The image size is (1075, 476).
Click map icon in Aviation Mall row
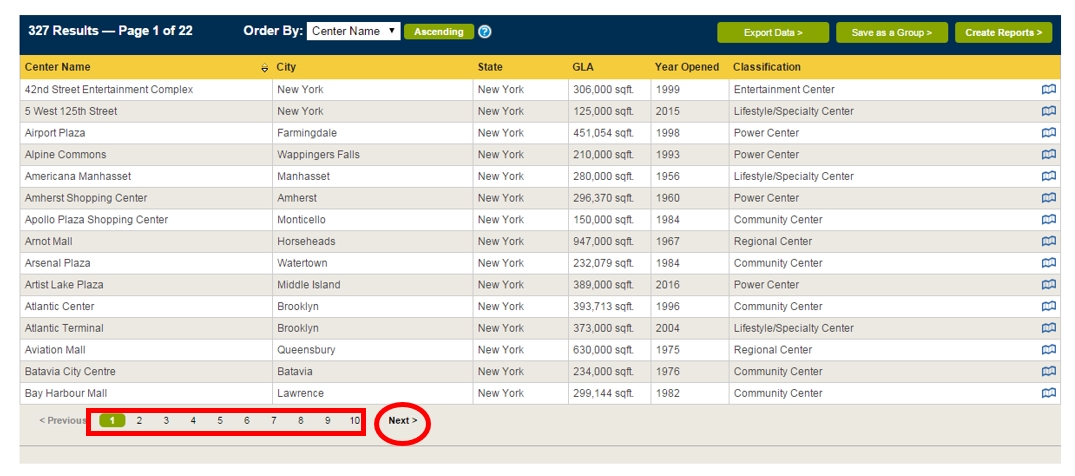point(1048,350)
